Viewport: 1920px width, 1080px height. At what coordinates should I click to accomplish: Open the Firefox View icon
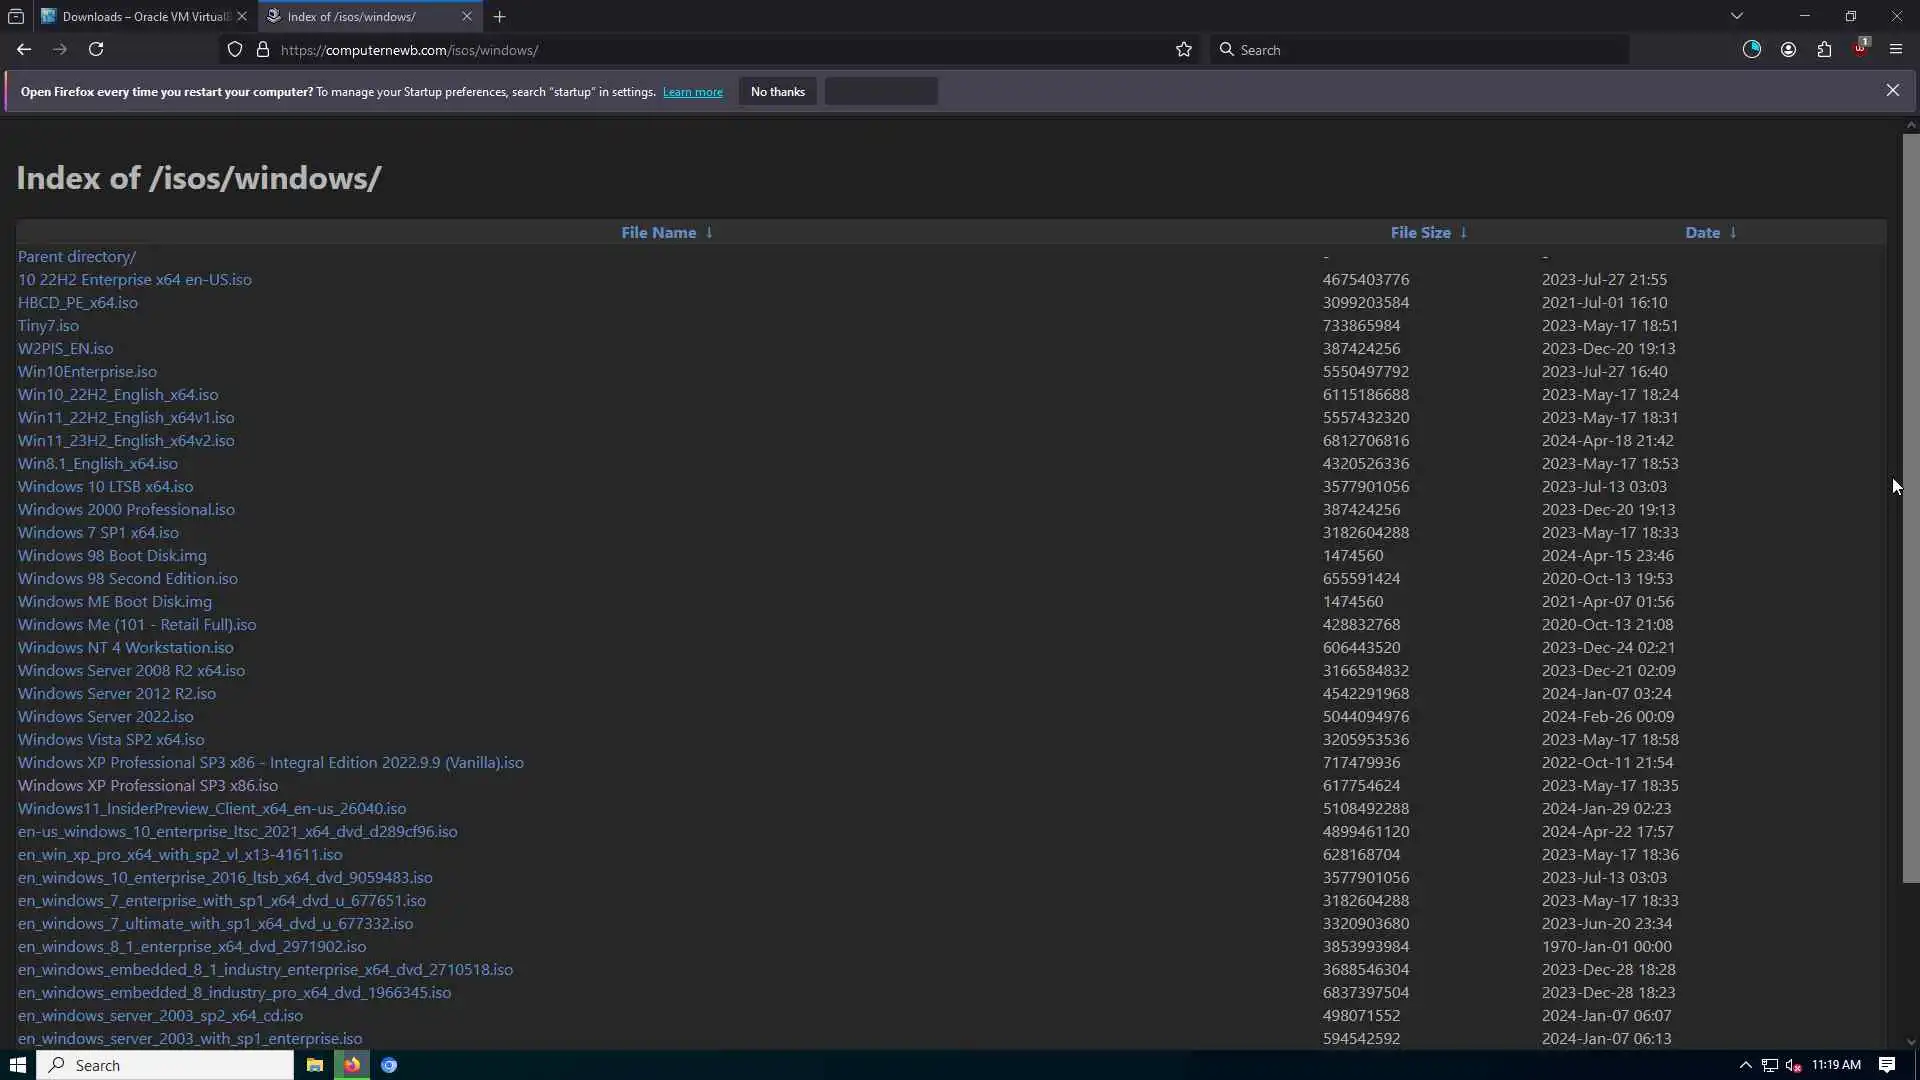[x=16, y=16]
